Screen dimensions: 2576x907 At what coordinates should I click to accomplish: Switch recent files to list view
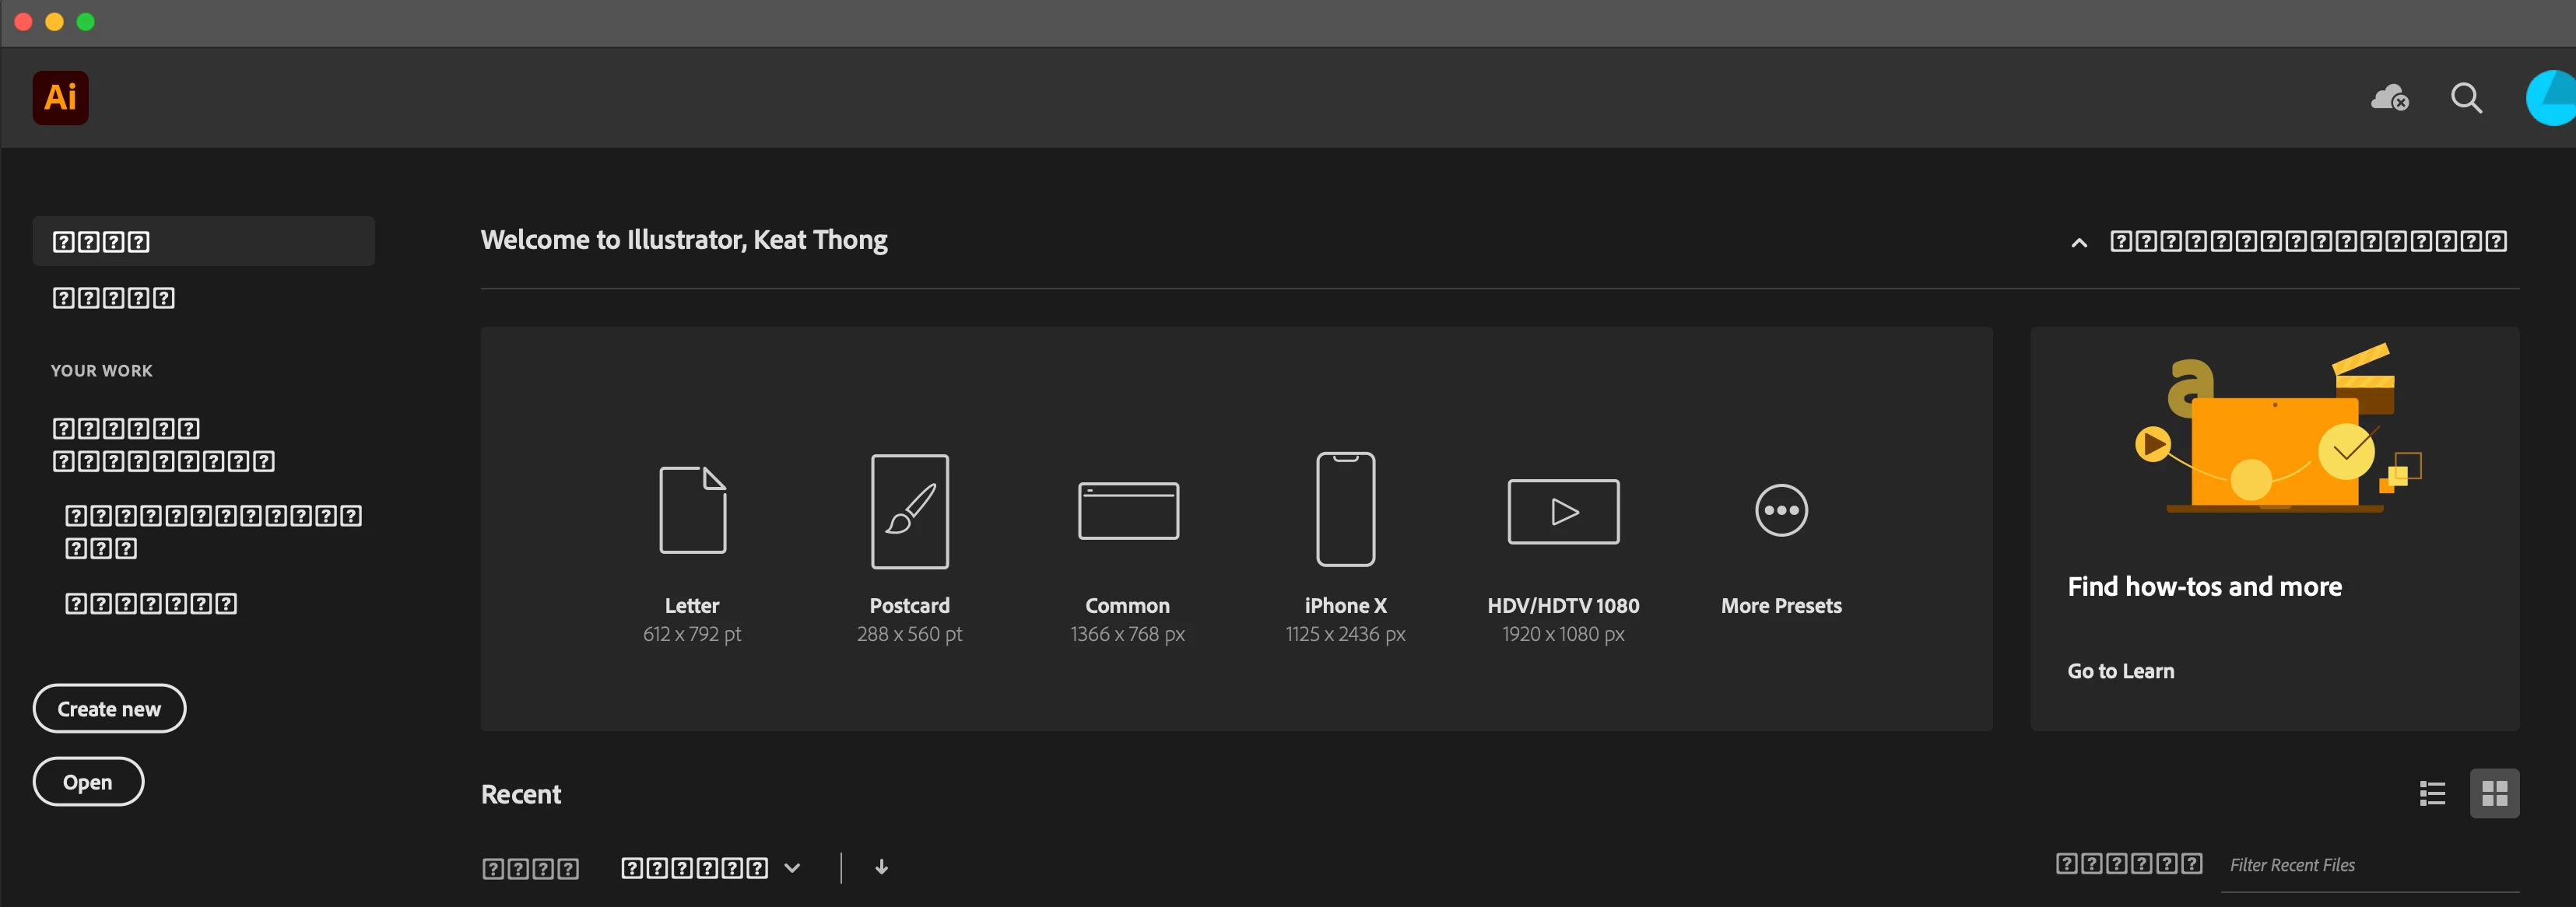[x=2432, y=793]
